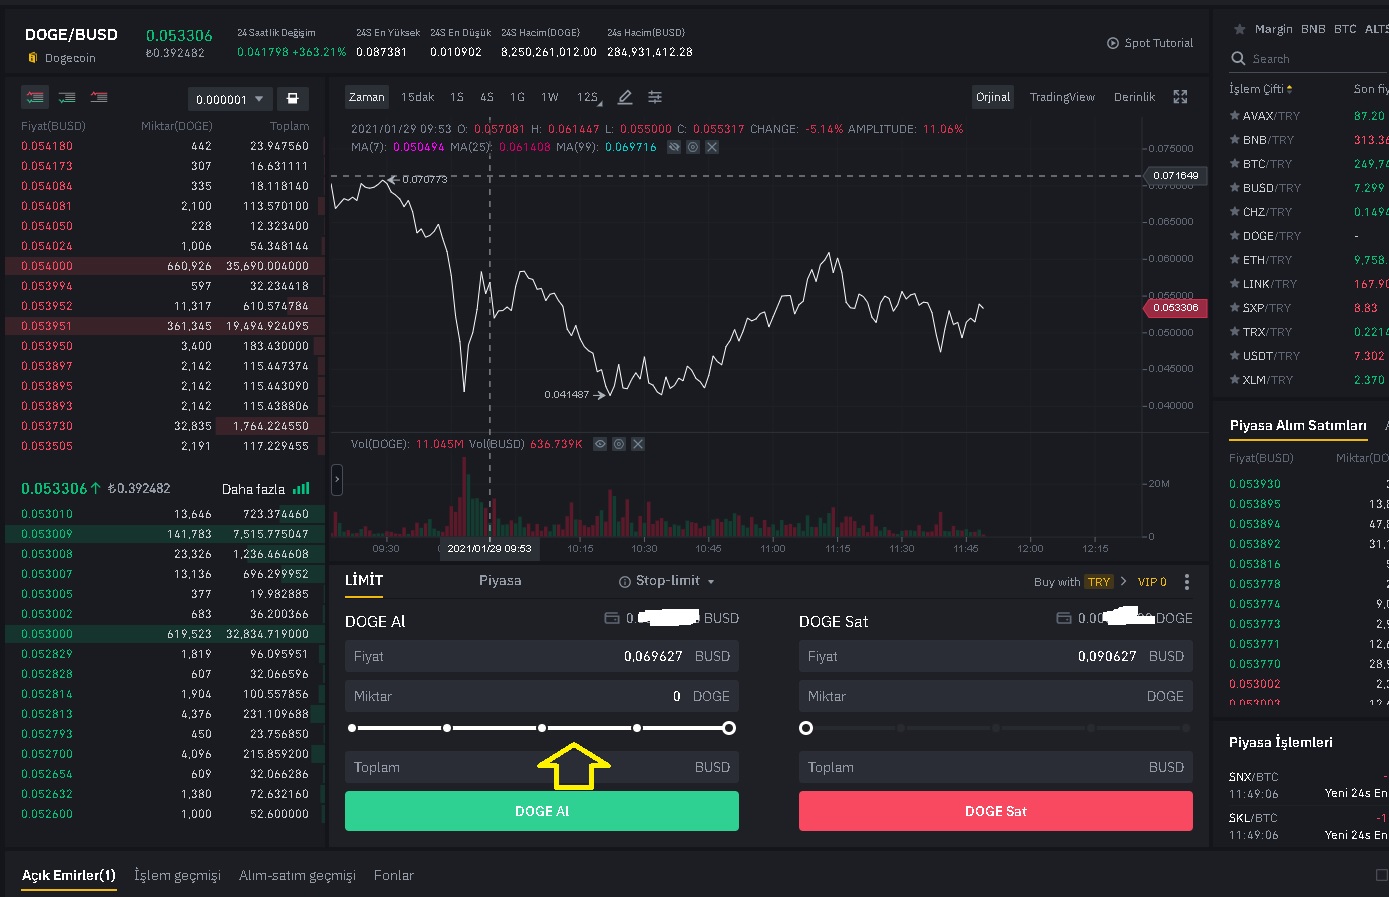Screen dimensions: 1389x897
Task: Click the VIP 0 link
Action: coord(1152,582)
